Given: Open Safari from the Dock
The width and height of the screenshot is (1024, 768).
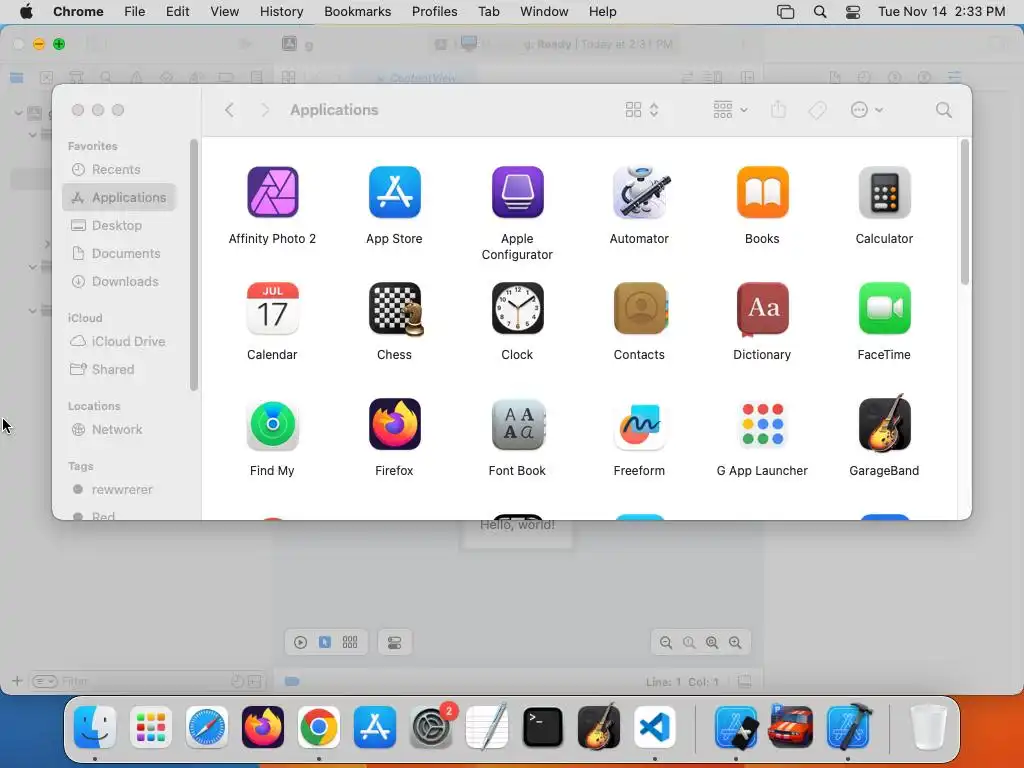Looking at the screenshot, I should click(x=207, y=727).
